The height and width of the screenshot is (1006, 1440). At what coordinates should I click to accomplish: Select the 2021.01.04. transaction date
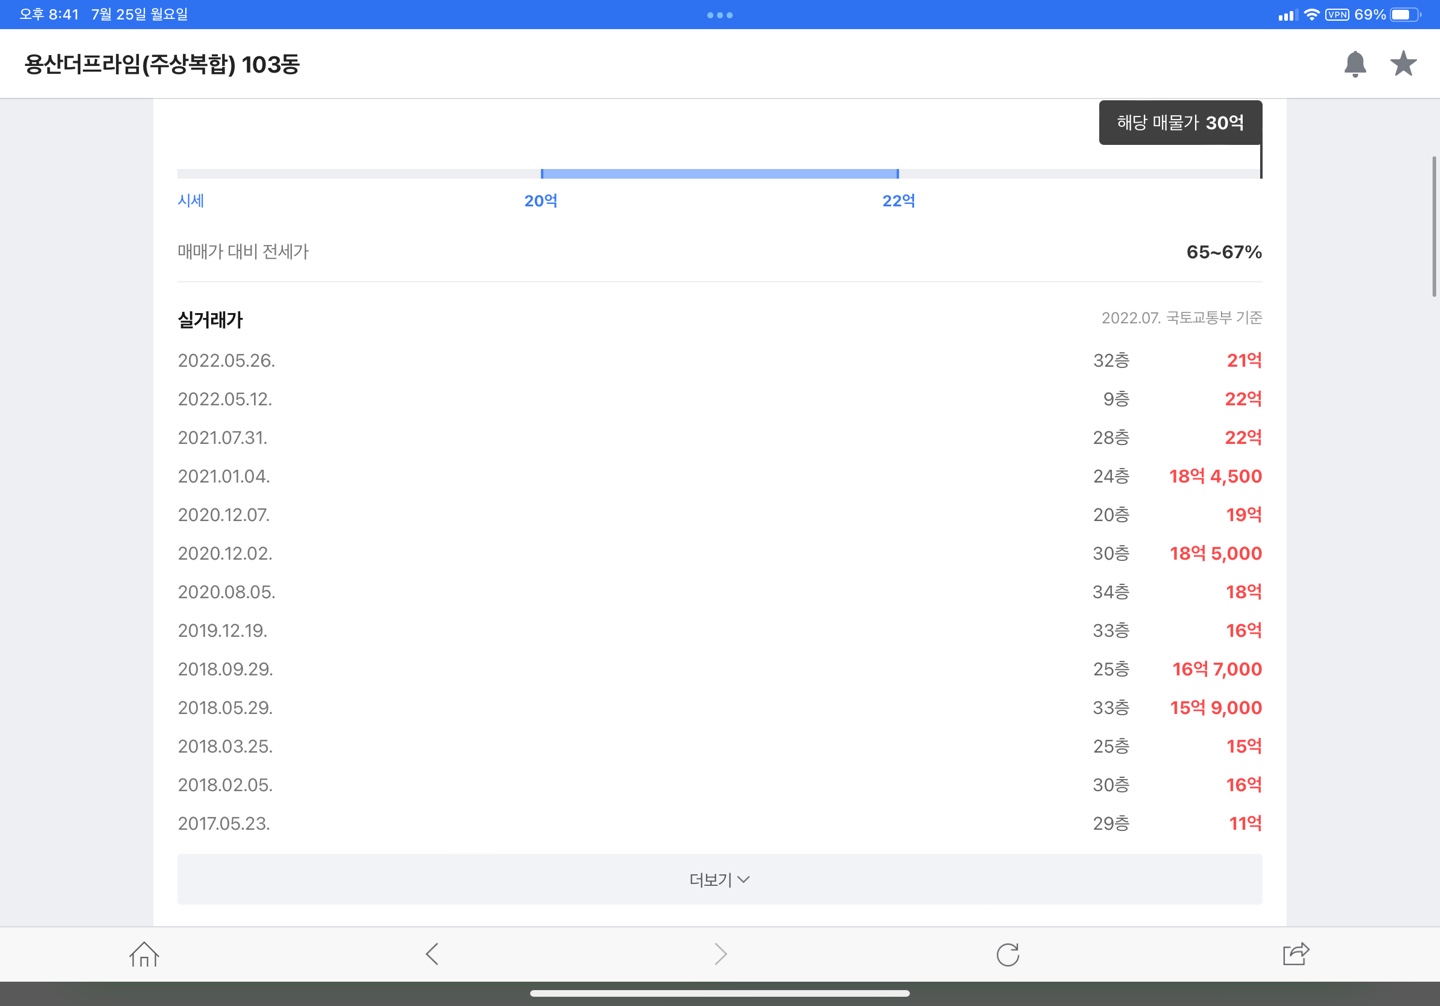(224, 476)
